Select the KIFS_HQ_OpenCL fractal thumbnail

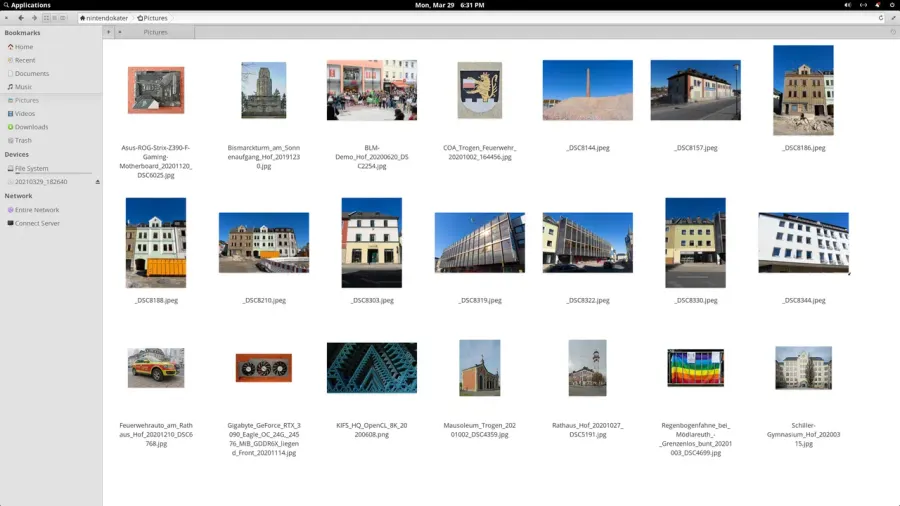[x=371, y=368]
